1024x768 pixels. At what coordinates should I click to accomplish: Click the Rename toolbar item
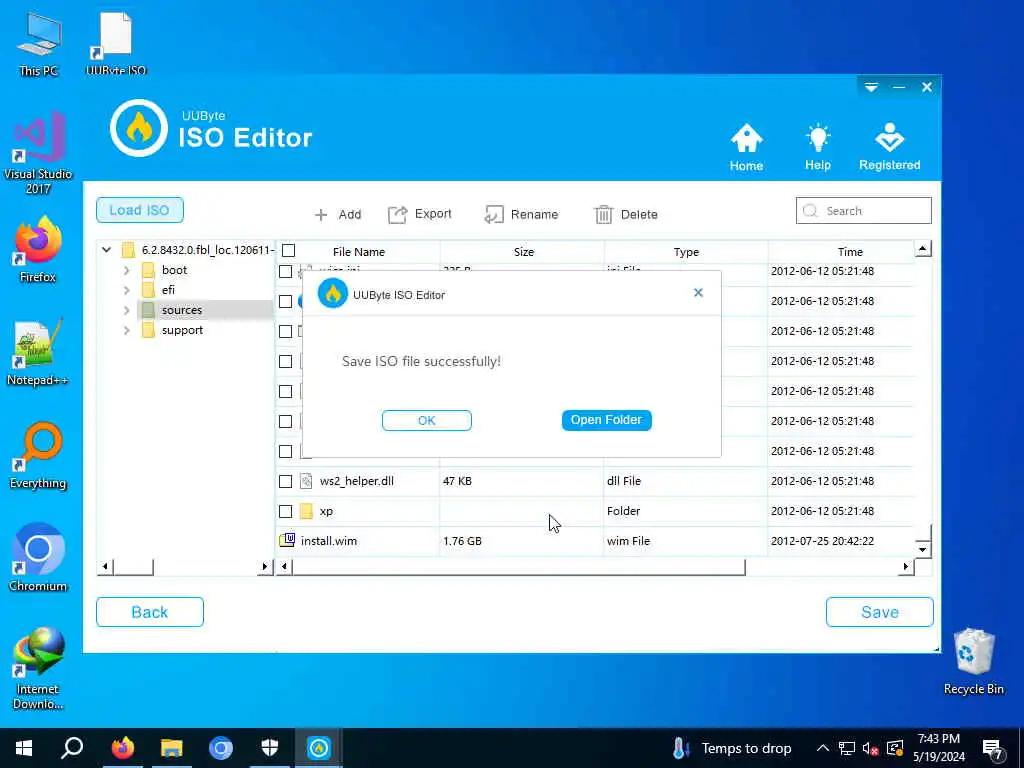point(521,214)
